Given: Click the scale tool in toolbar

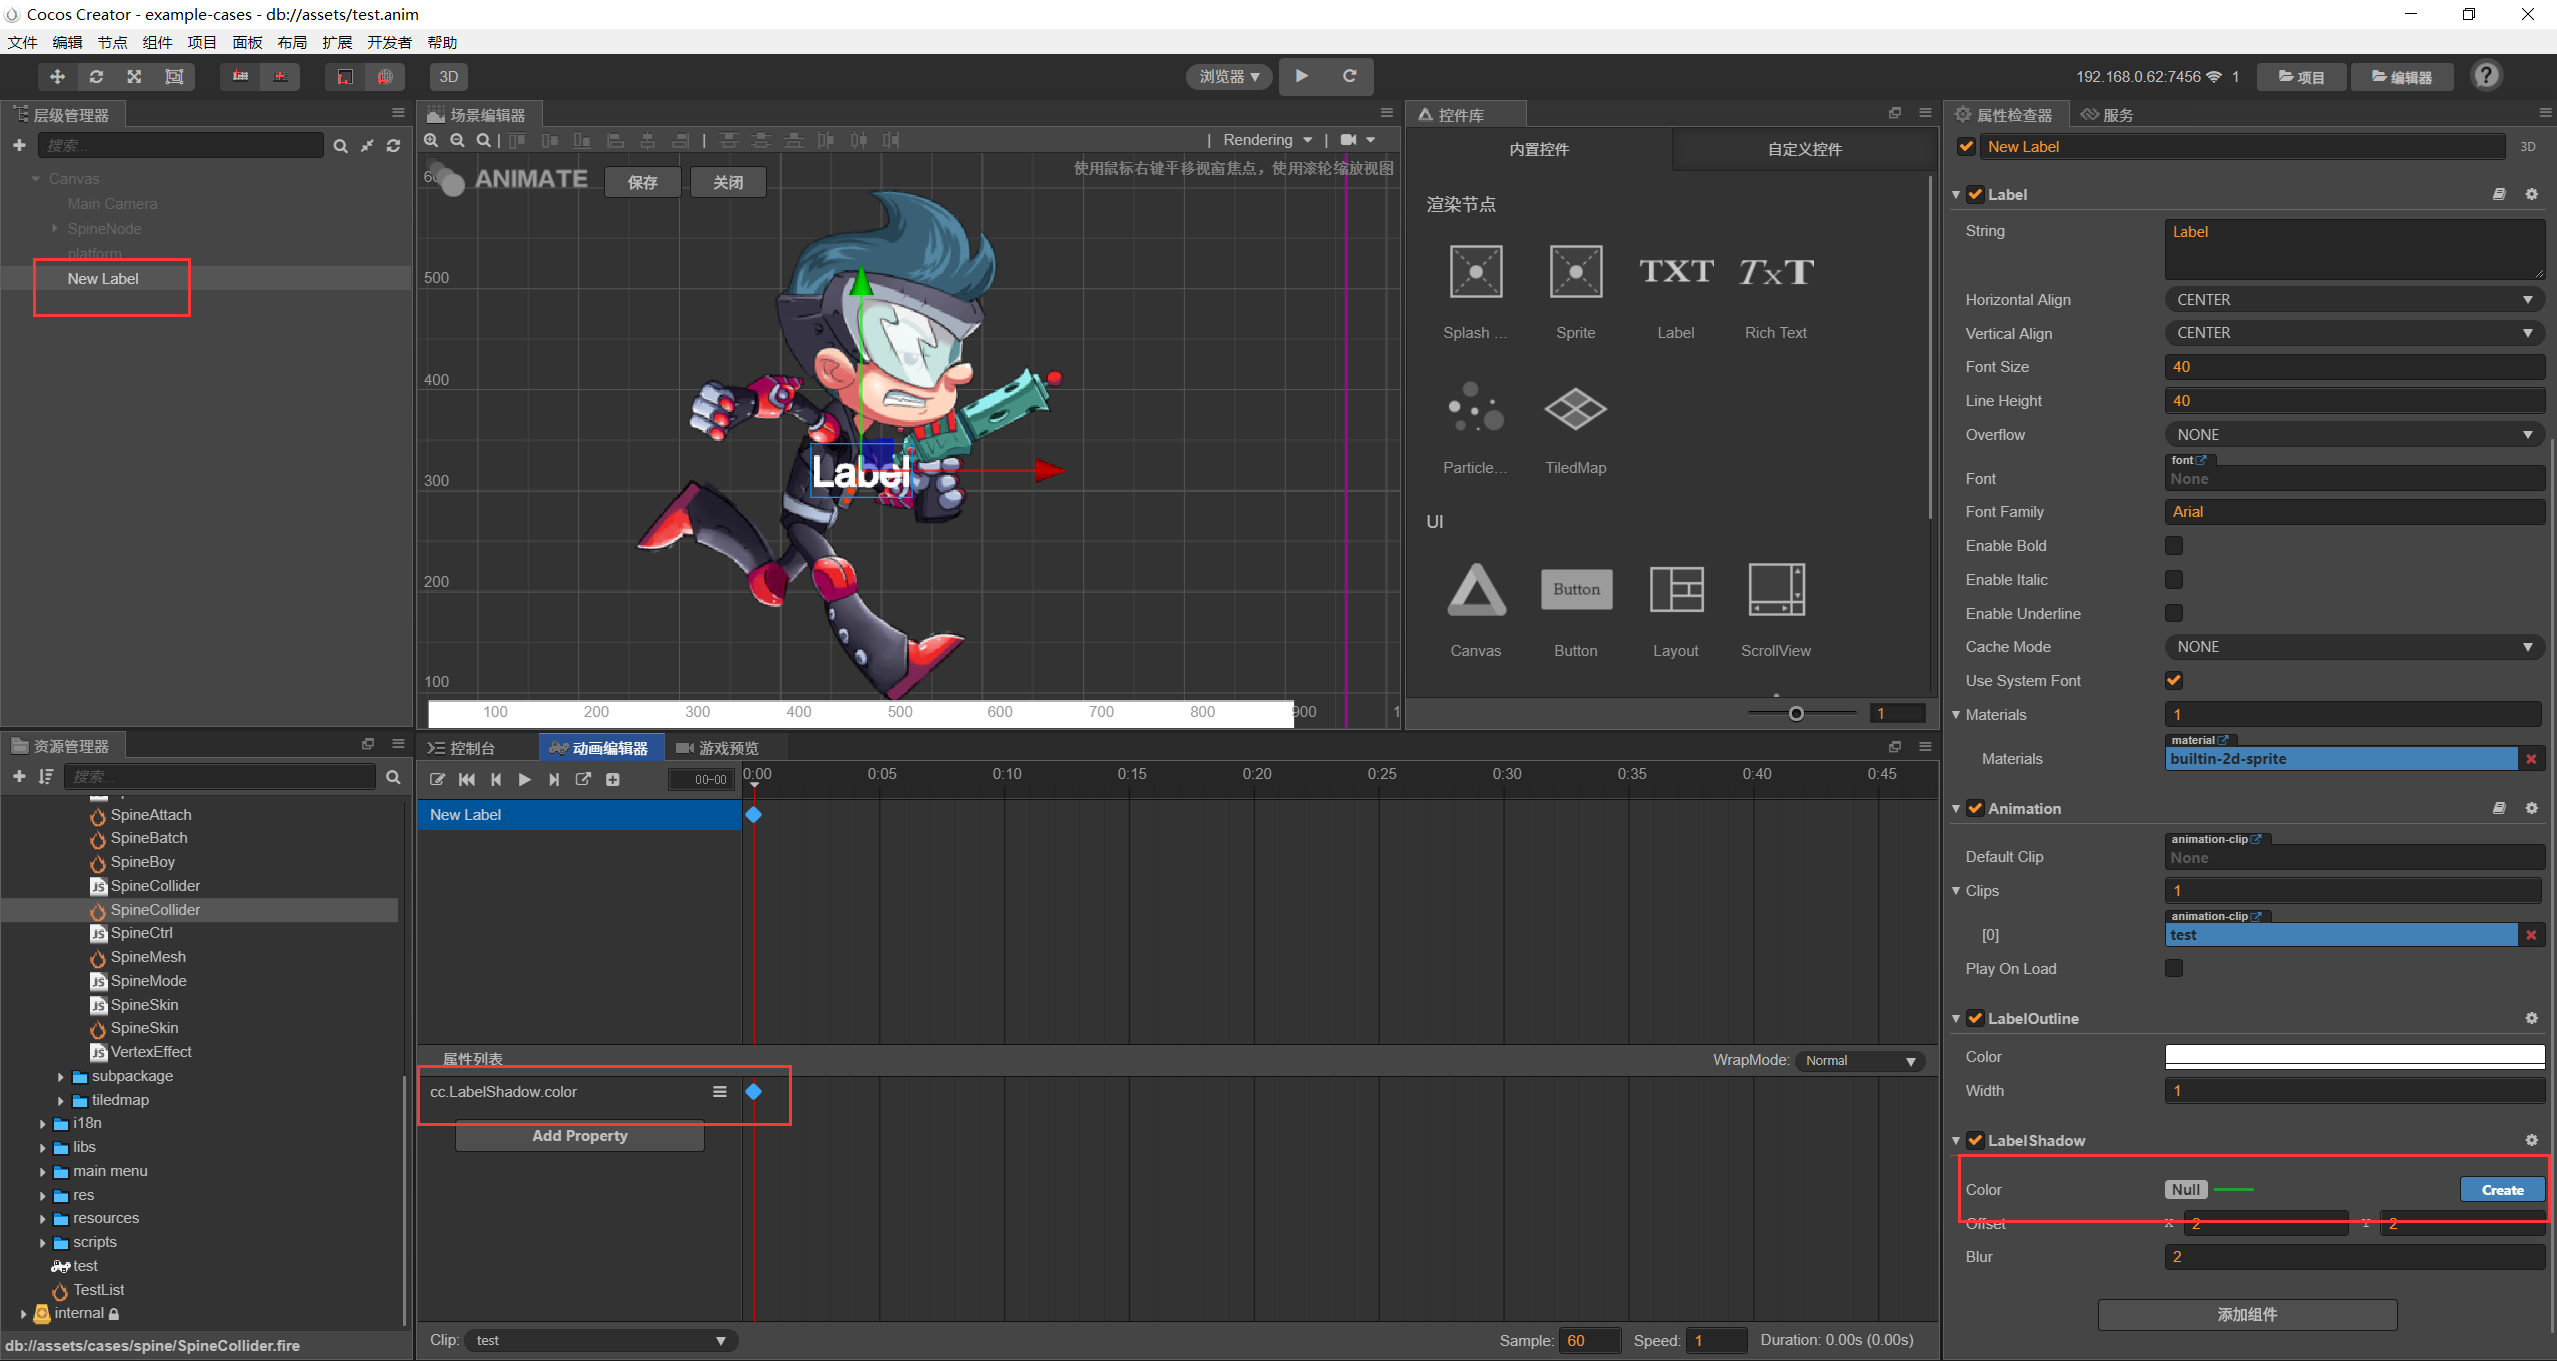Looking at the screenshot, I should click(134, 77).
